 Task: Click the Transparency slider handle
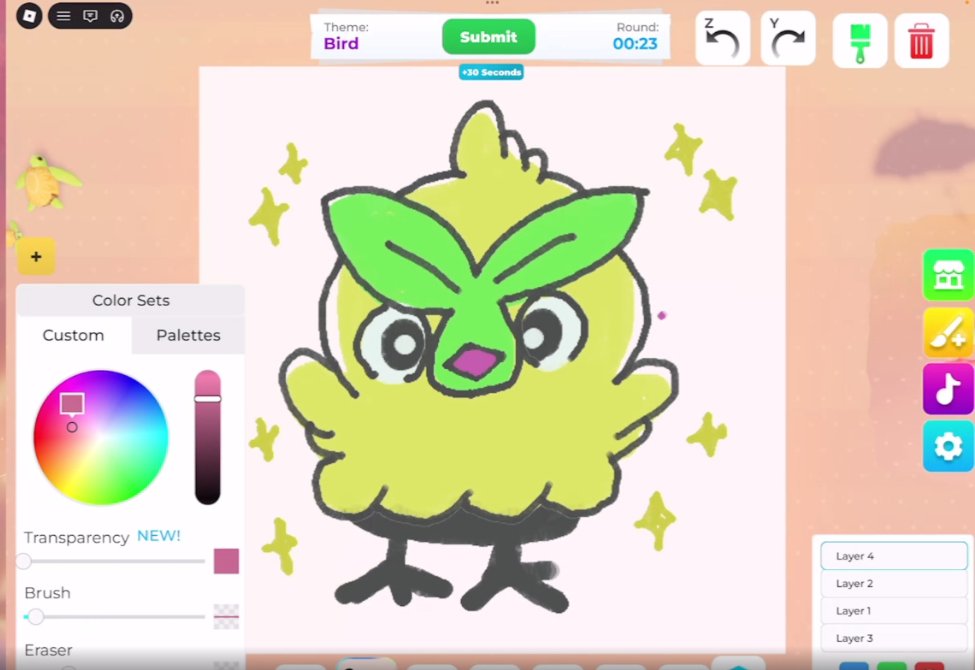coord(24,561)
